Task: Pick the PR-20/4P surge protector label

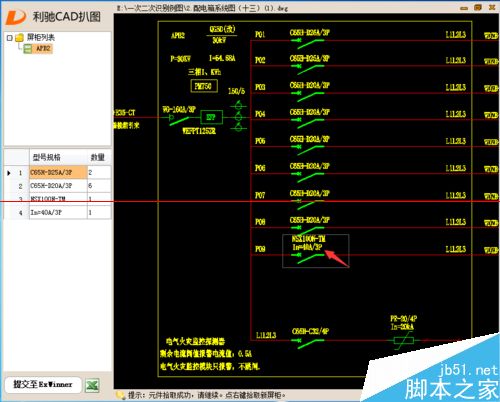Action: click(403, 318)
